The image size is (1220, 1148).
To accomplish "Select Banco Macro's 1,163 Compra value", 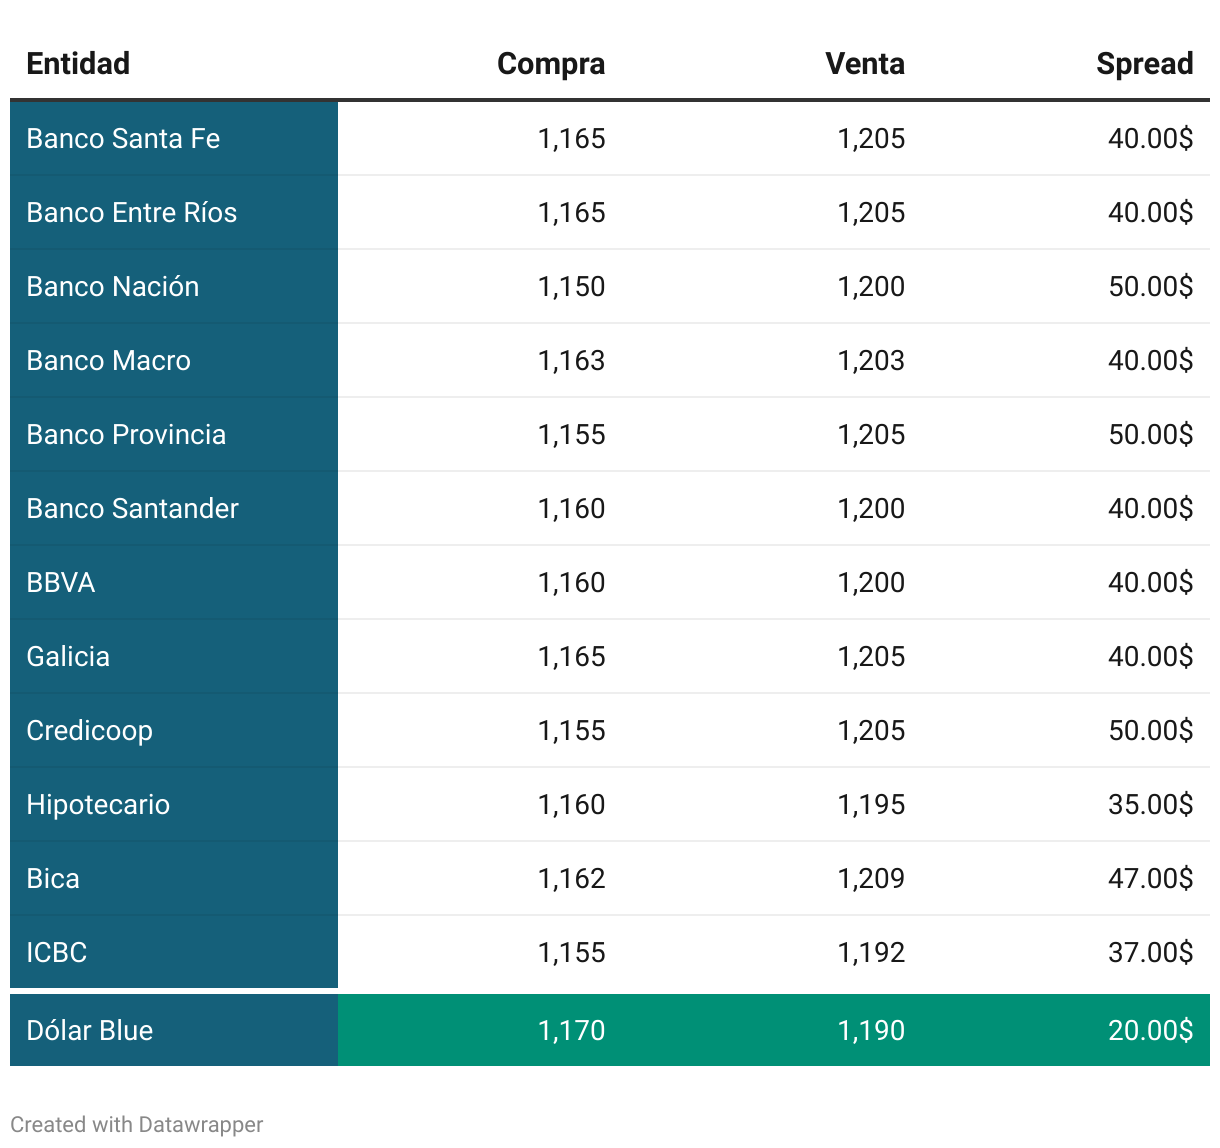I will coord(571,361).
